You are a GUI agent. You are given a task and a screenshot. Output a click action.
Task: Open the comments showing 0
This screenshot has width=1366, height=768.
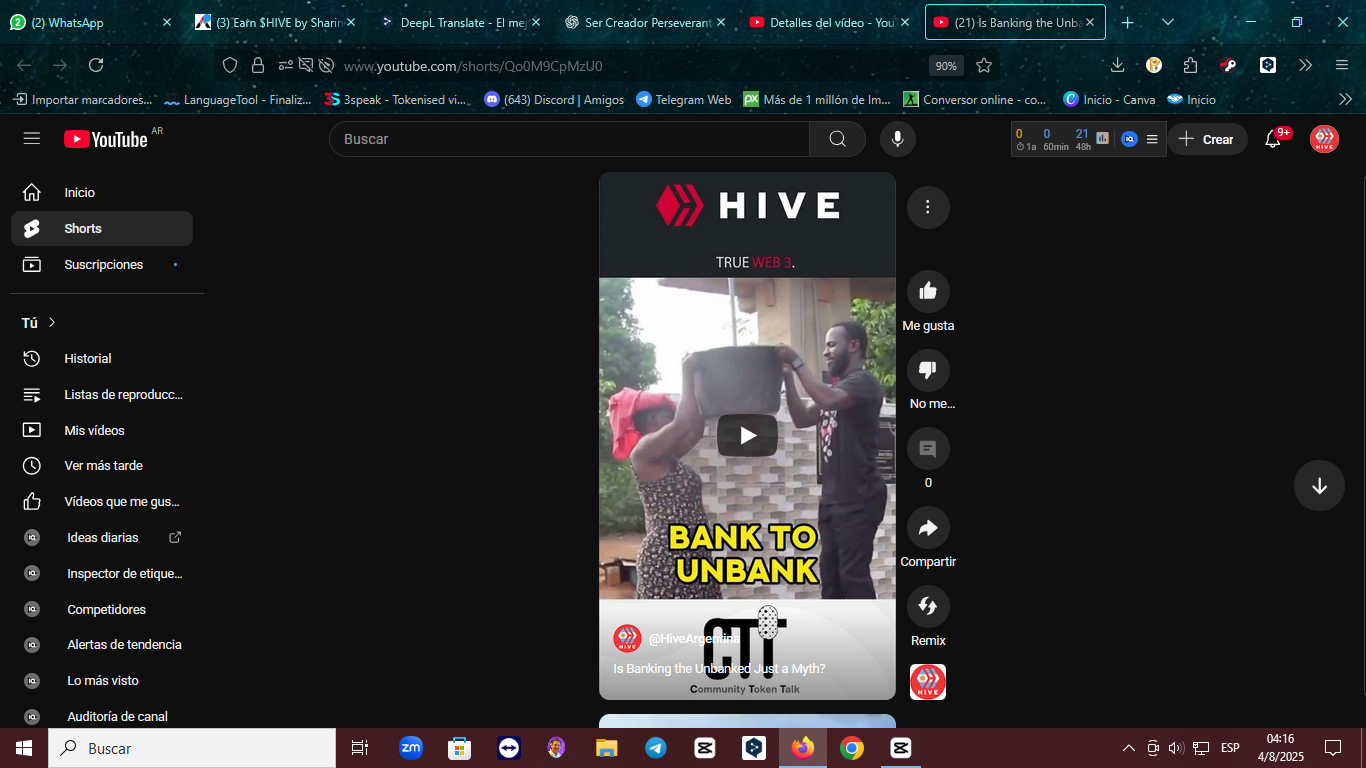(928, 449)
